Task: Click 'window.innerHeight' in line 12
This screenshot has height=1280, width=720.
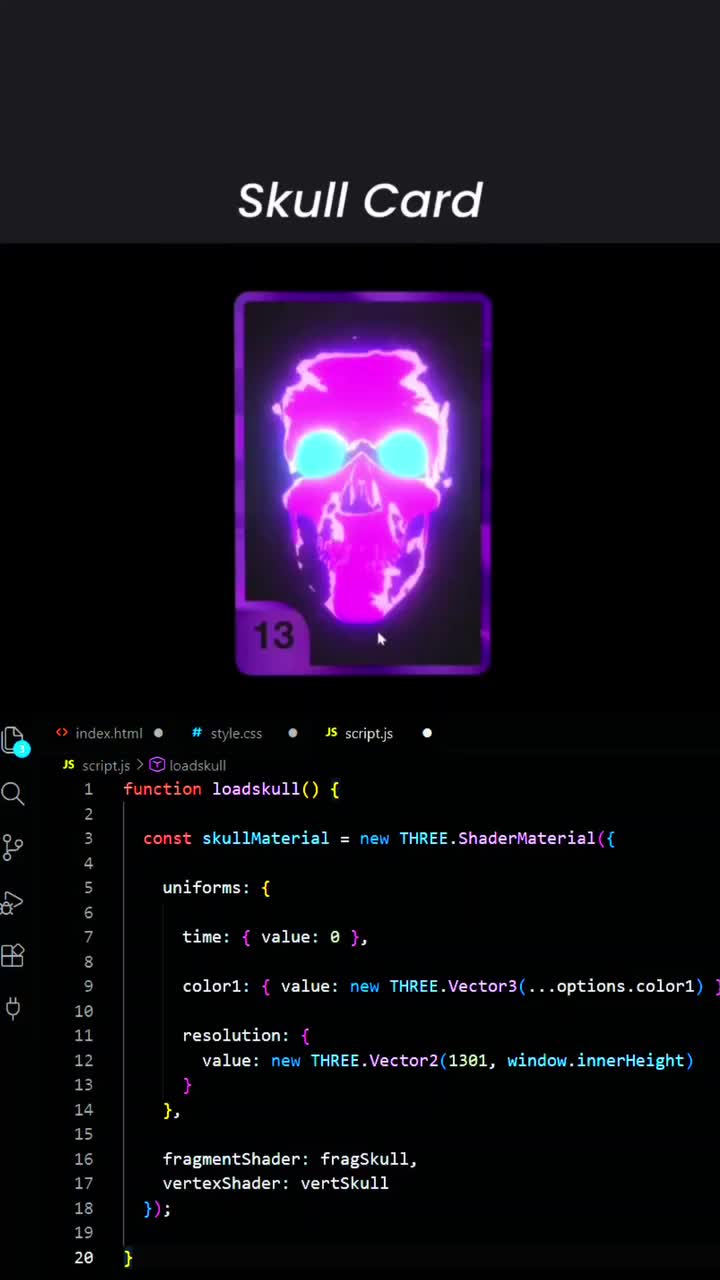Action: click(x=596, y=1060)
